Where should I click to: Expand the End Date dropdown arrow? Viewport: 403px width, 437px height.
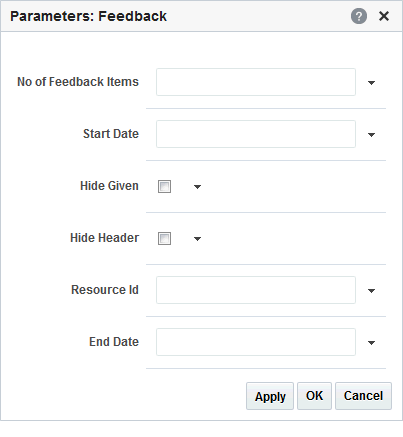coord(371,342)
